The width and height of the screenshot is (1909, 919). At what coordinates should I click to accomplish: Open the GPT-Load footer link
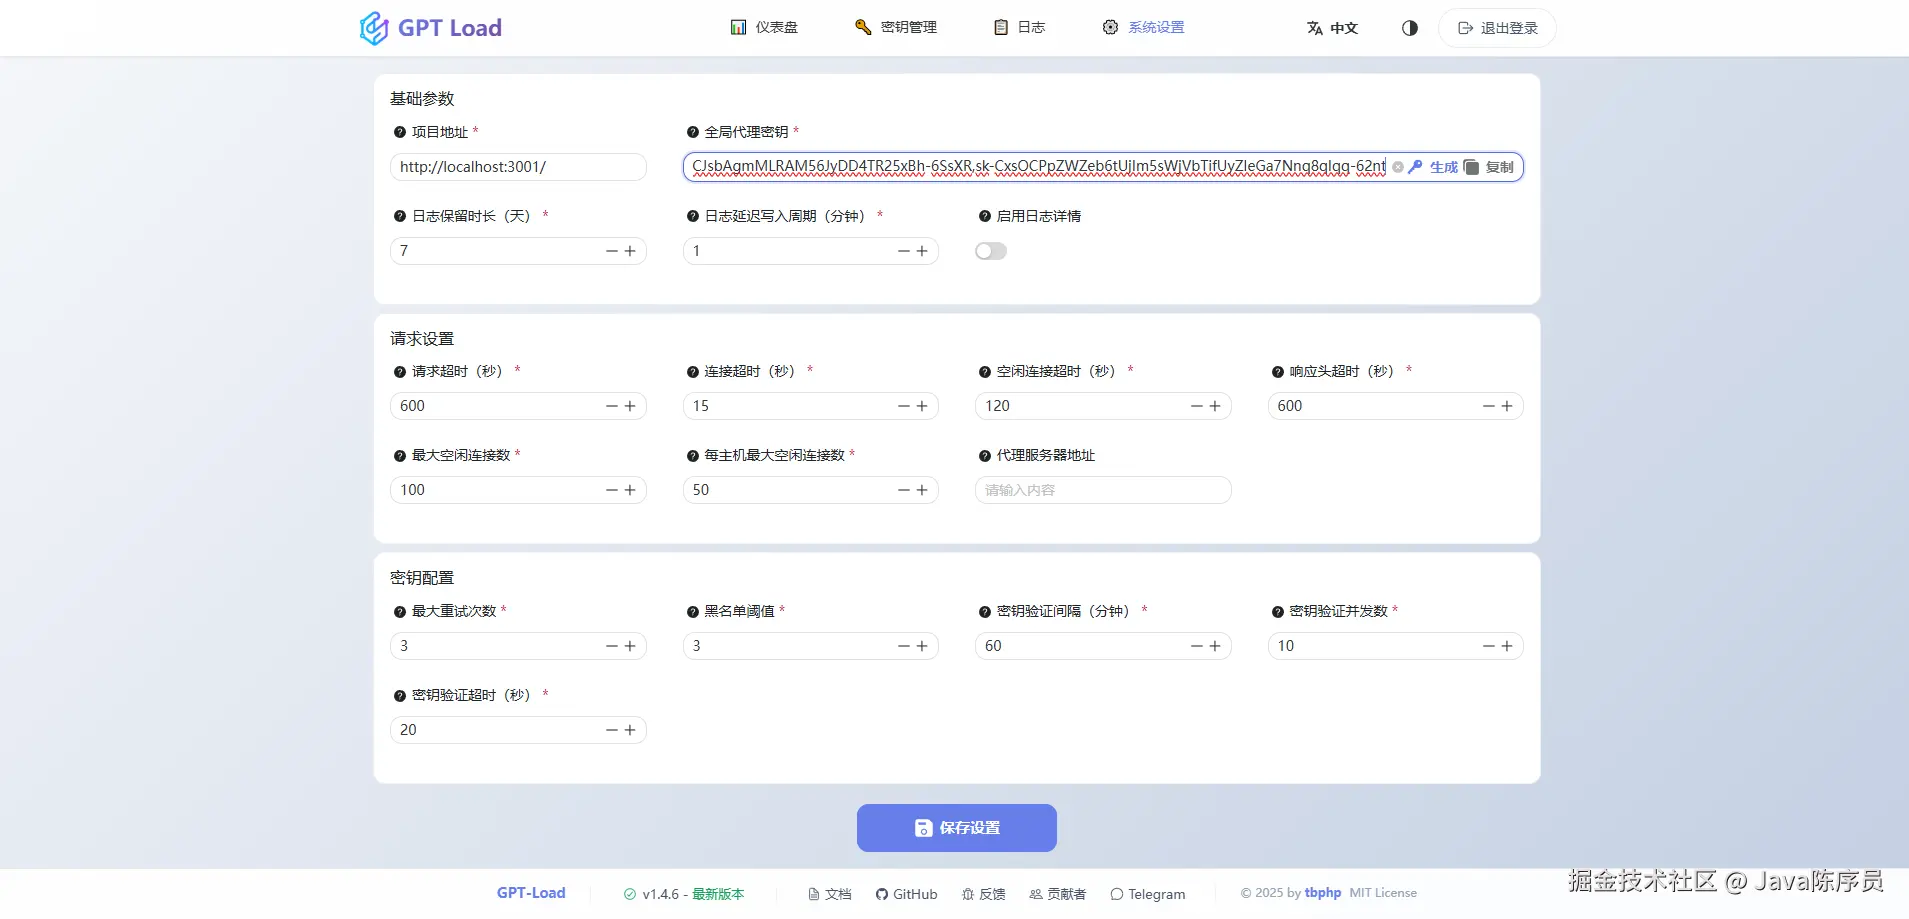(531, 893)
